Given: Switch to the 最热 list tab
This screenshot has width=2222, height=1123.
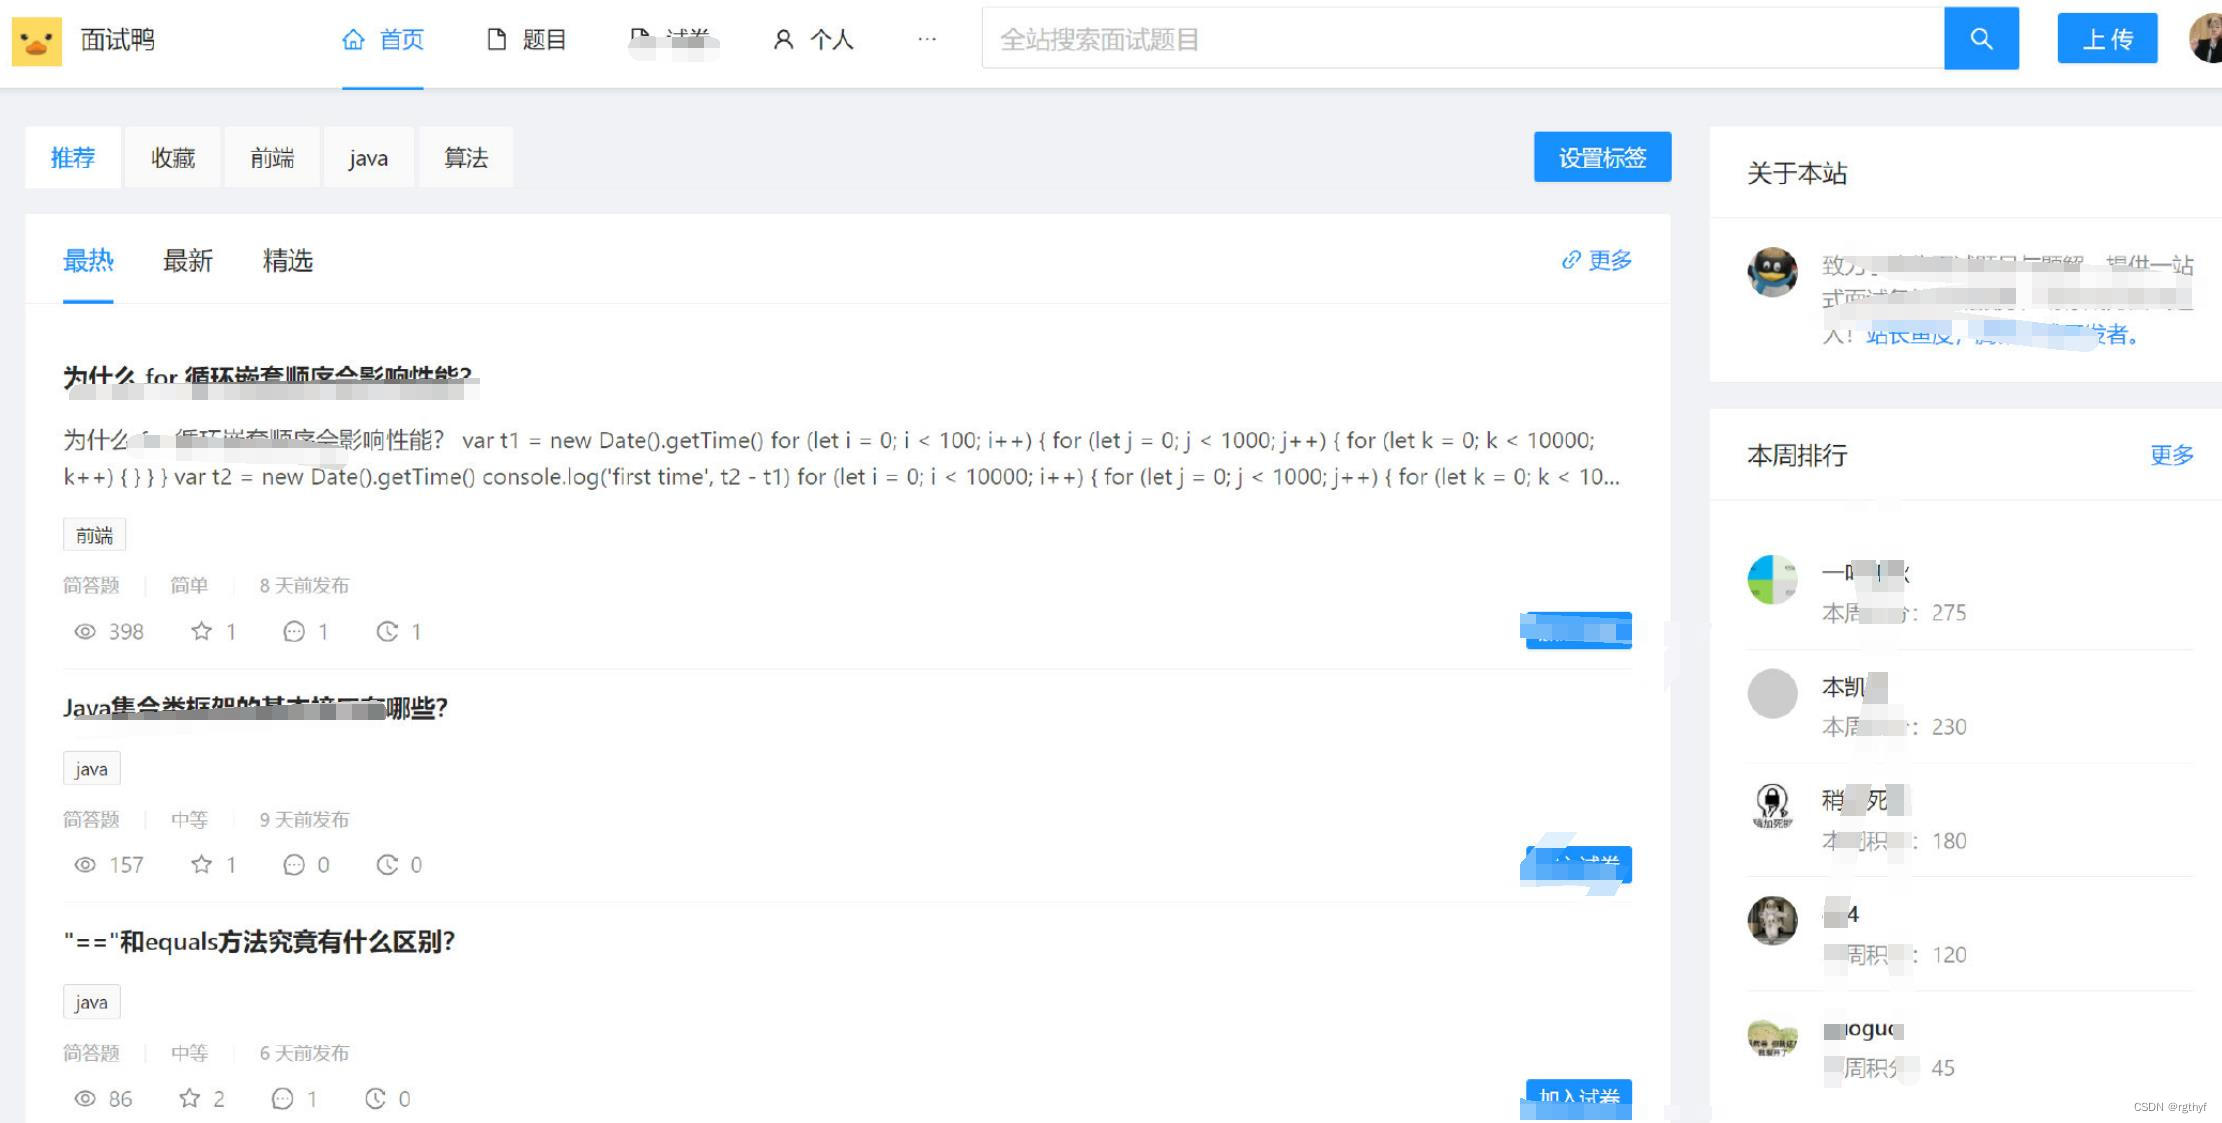Looking at the screenshot, I should (x=88, y=261).
